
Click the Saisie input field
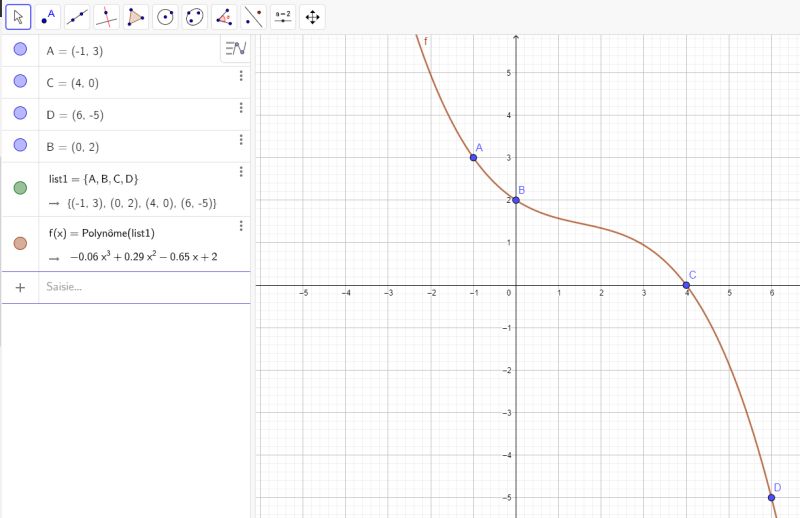(x=144, y=287)
